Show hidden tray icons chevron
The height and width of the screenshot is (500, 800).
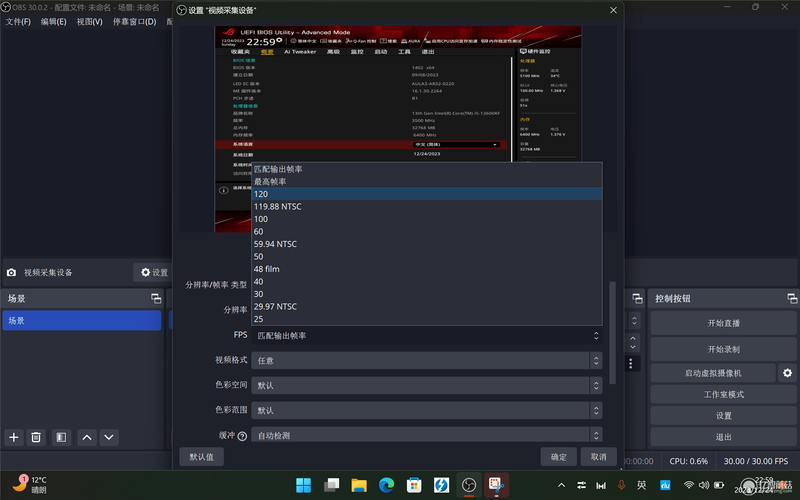click(561, 485)
